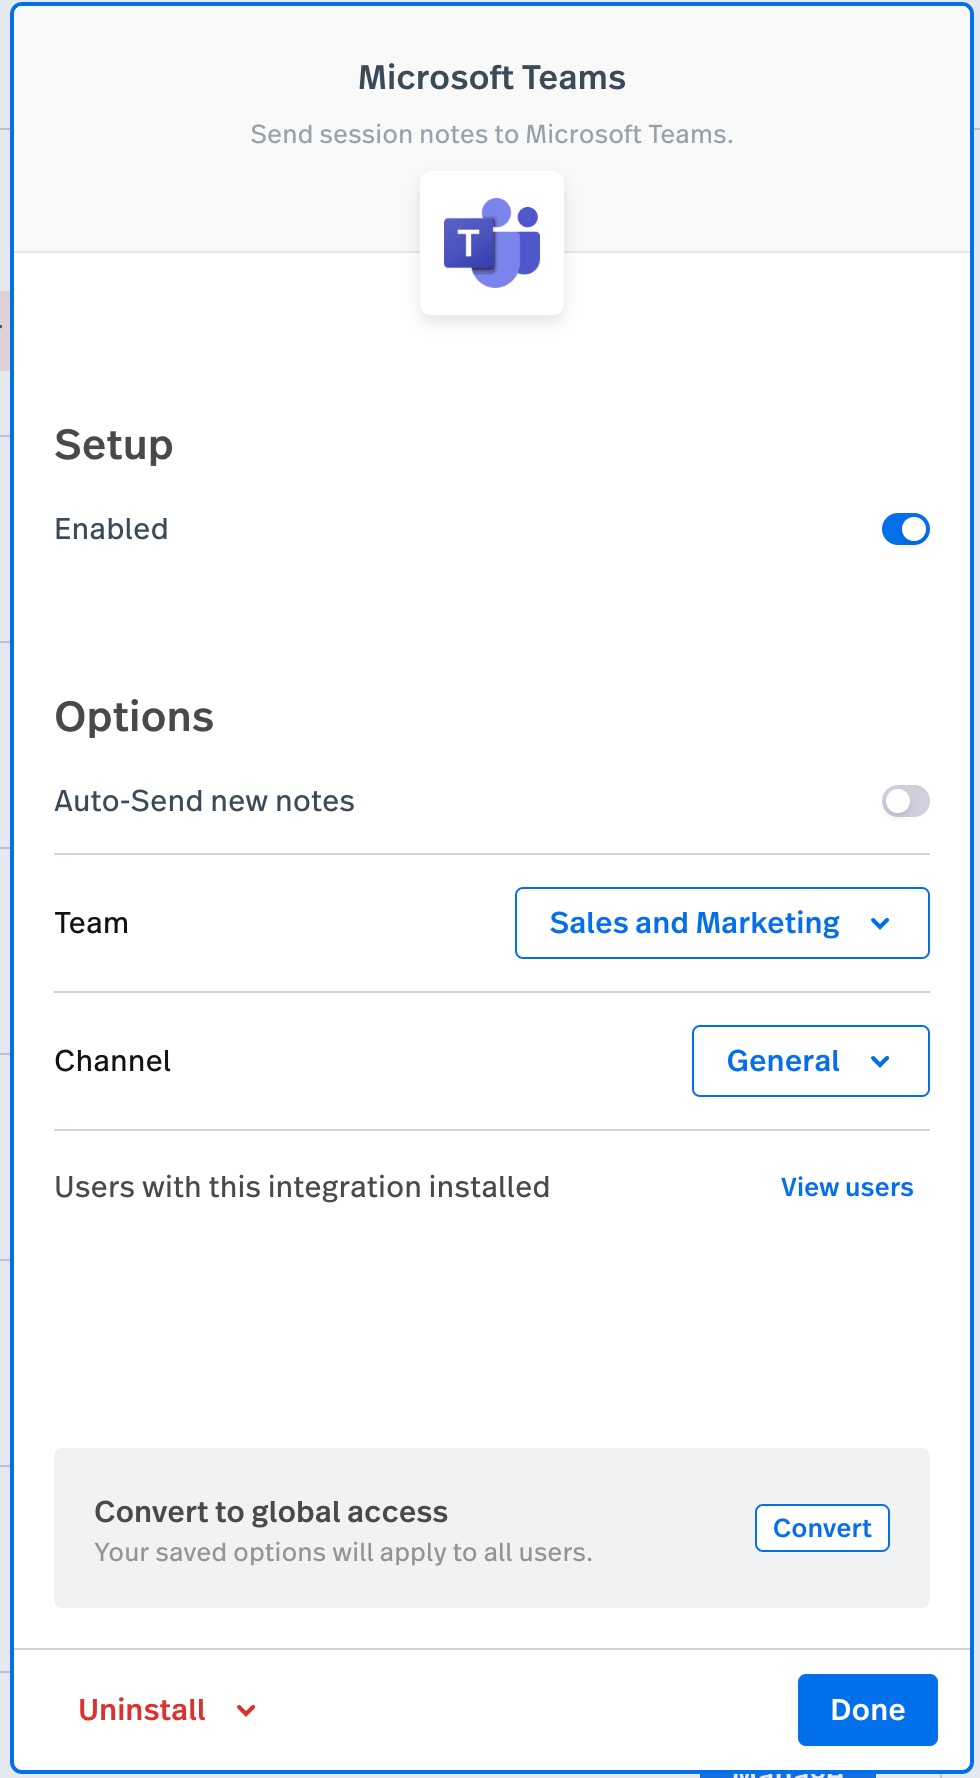Click 'Your saved options will apply' text
This screenshot has height=1778, width=980.
coord(343,1552)
